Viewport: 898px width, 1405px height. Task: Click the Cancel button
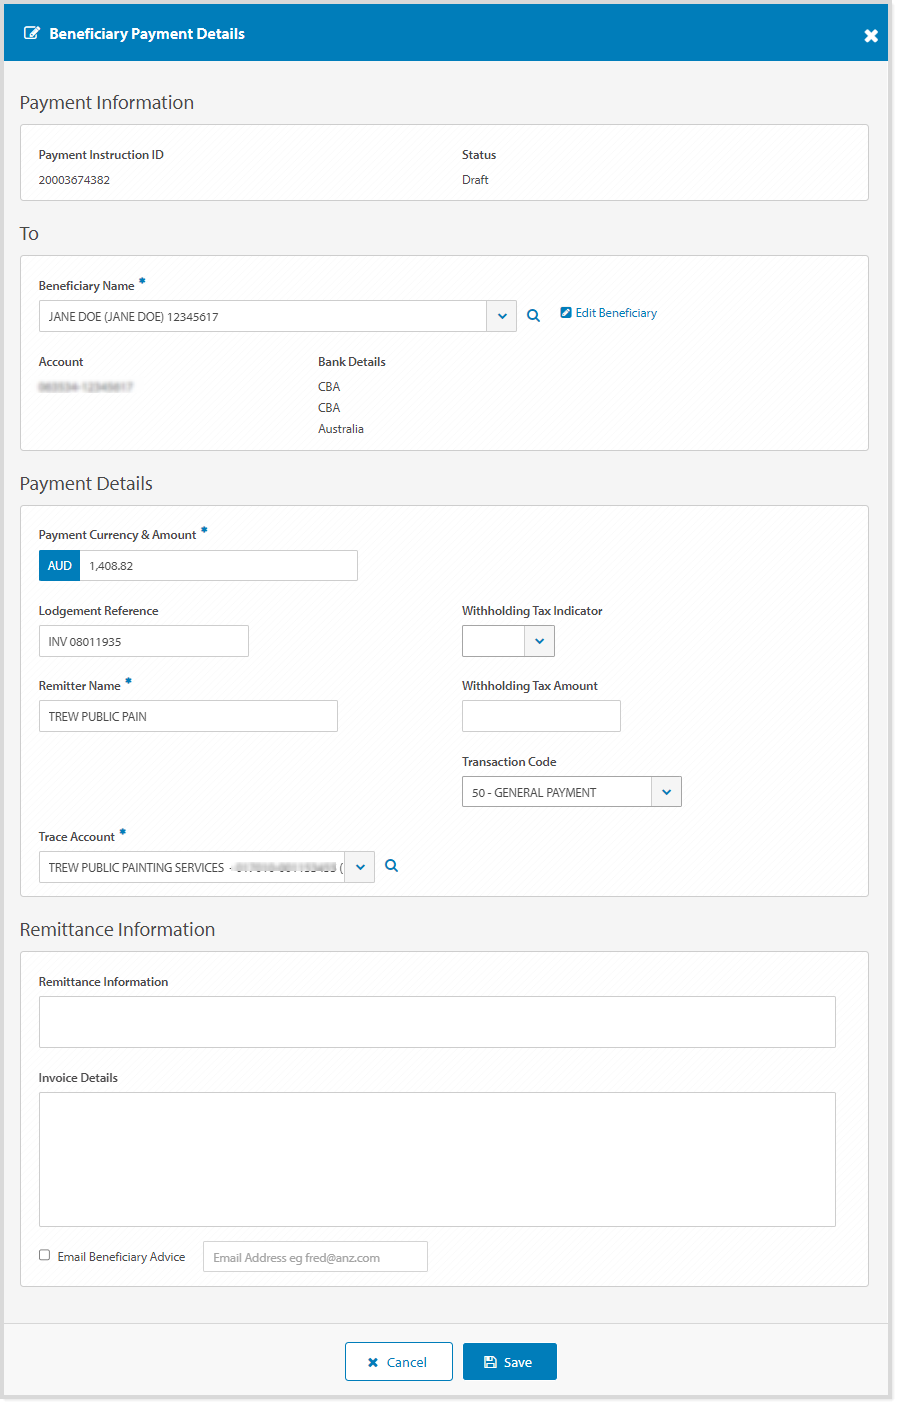[398, 1361]
